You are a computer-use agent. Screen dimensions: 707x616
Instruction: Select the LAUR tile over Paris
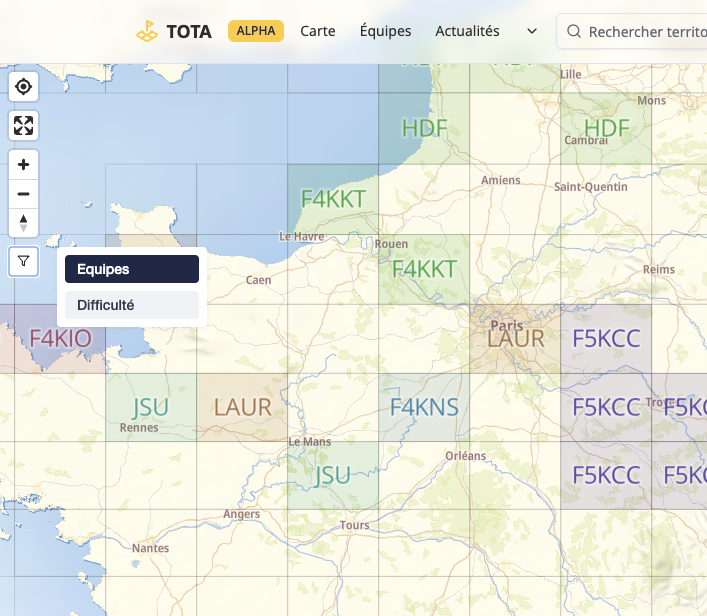(x=516, y=338)
